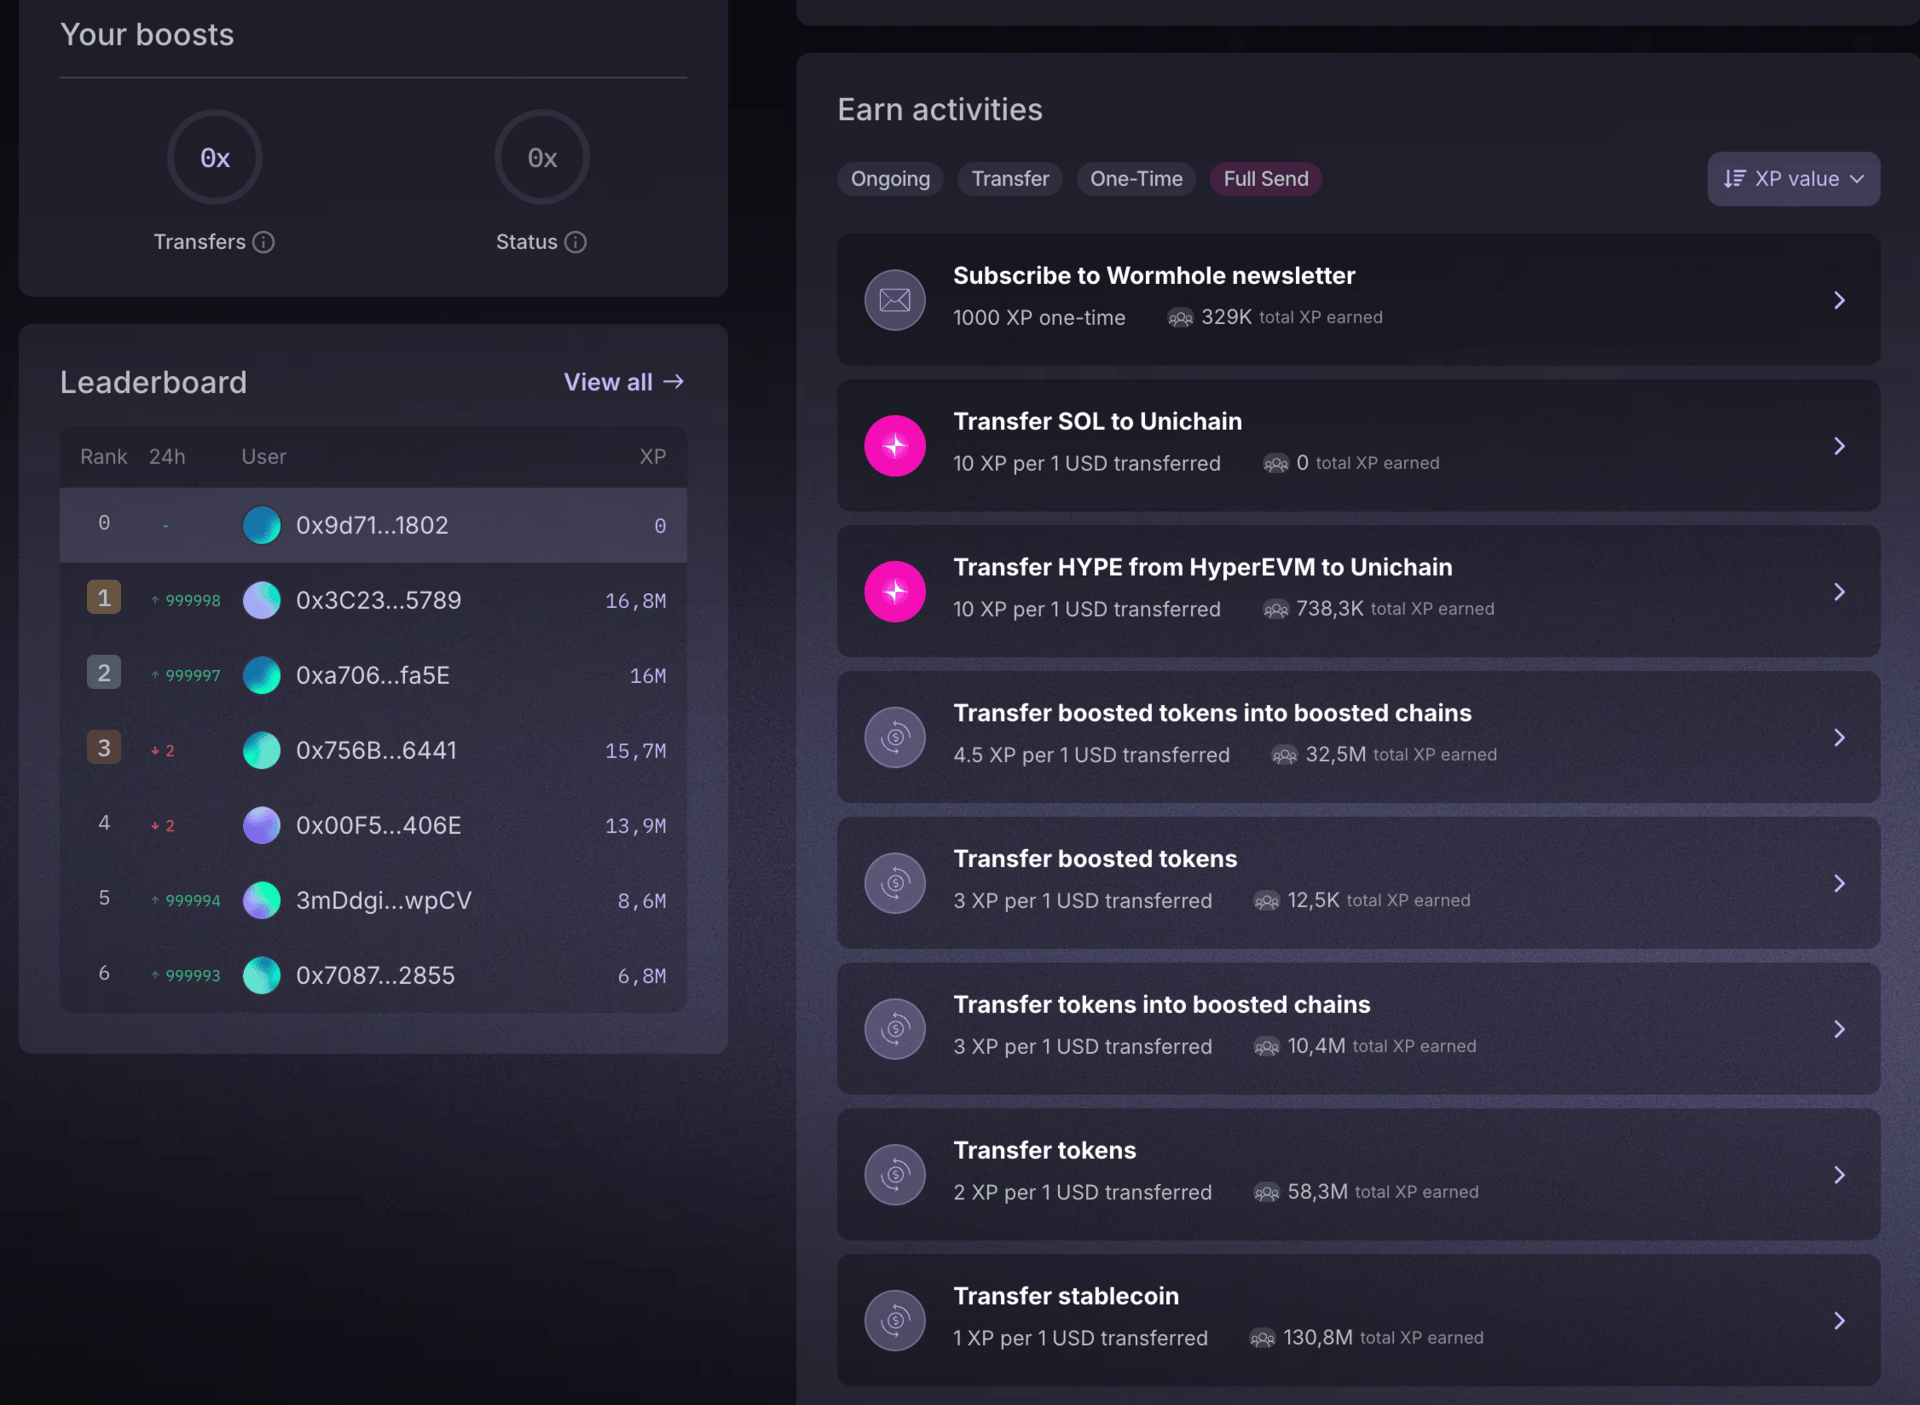Click the Transfers 0x boost circle
Image resolution: width=1920 pixels, height=1405 pixels.
pos(214,158)
